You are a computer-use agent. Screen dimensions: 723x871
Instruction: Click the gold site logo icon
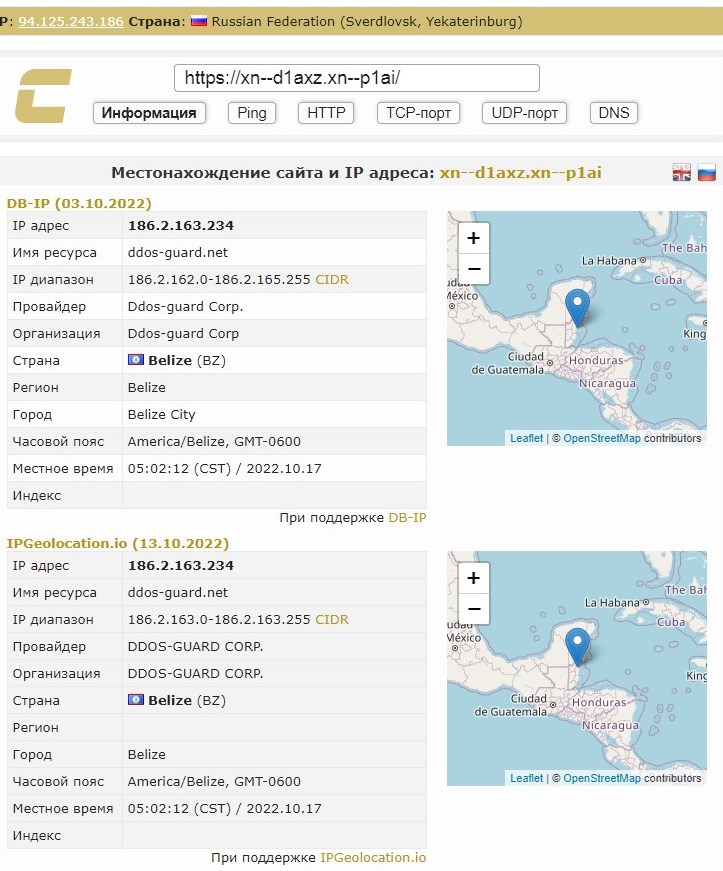point(43,96)
